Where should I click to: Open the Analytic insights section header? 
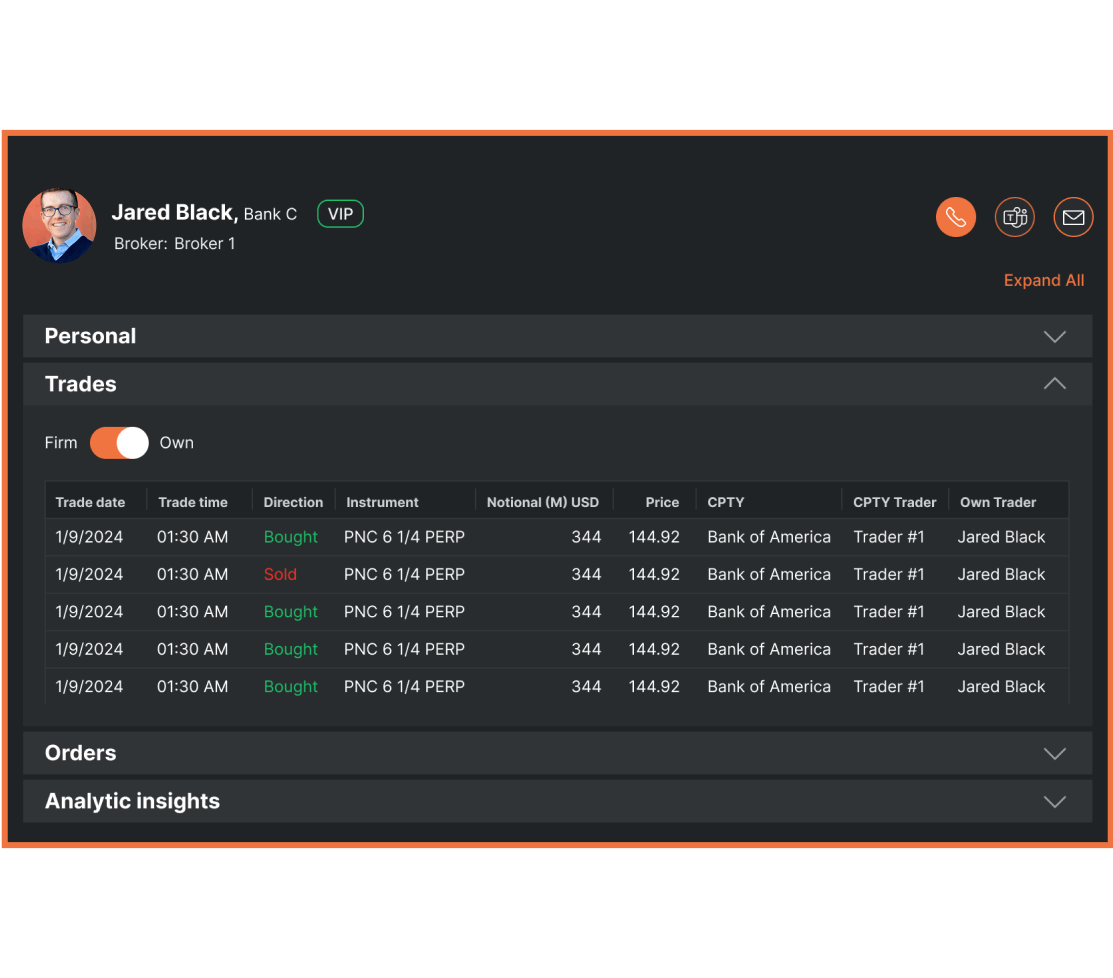(x=132, y=802)
